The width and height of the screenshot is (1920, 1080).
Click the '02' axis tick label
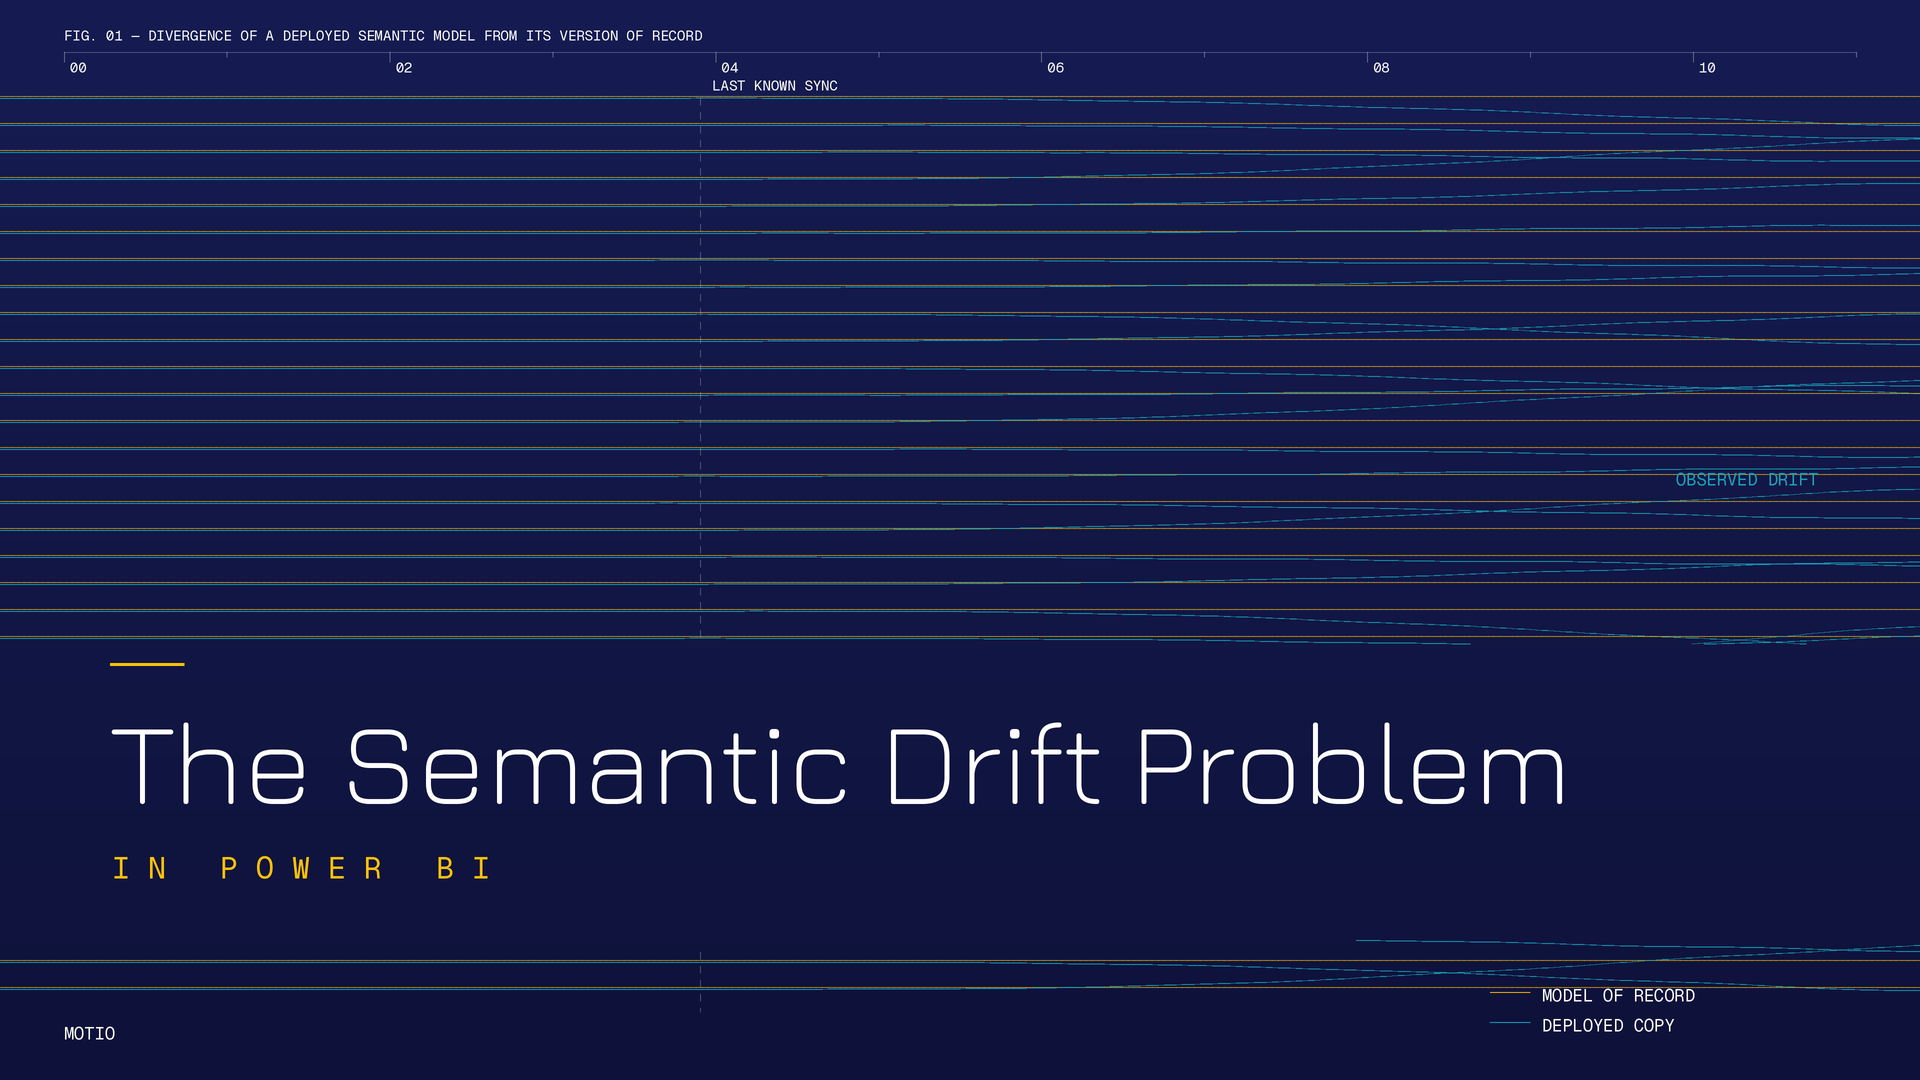tap(404, 68)
